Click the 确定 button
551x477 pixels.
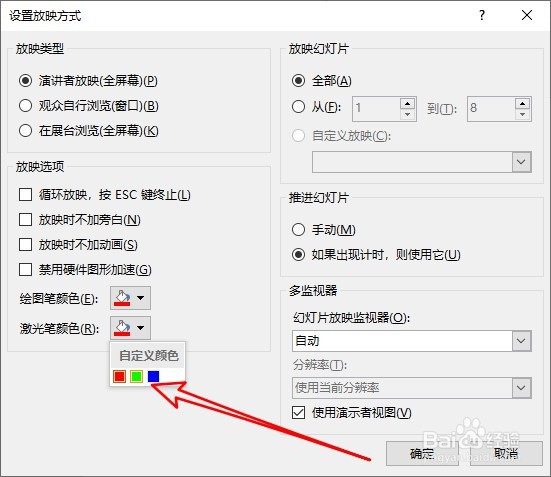422,454
